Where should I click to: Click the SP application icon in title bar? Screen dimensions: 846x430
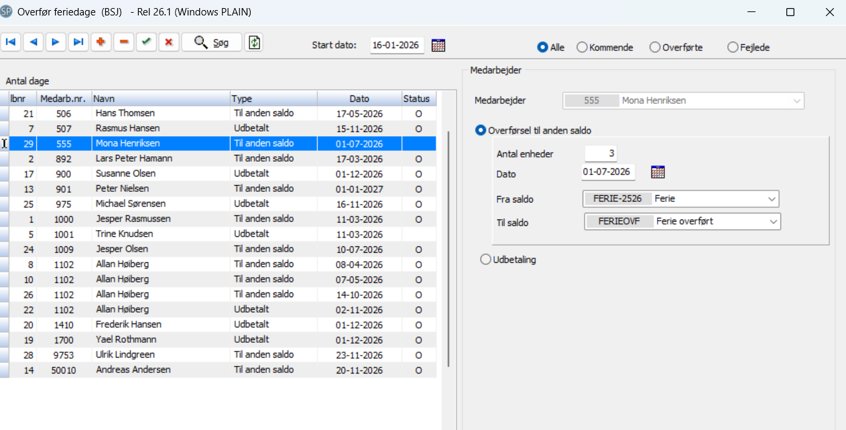pos(6,12)
